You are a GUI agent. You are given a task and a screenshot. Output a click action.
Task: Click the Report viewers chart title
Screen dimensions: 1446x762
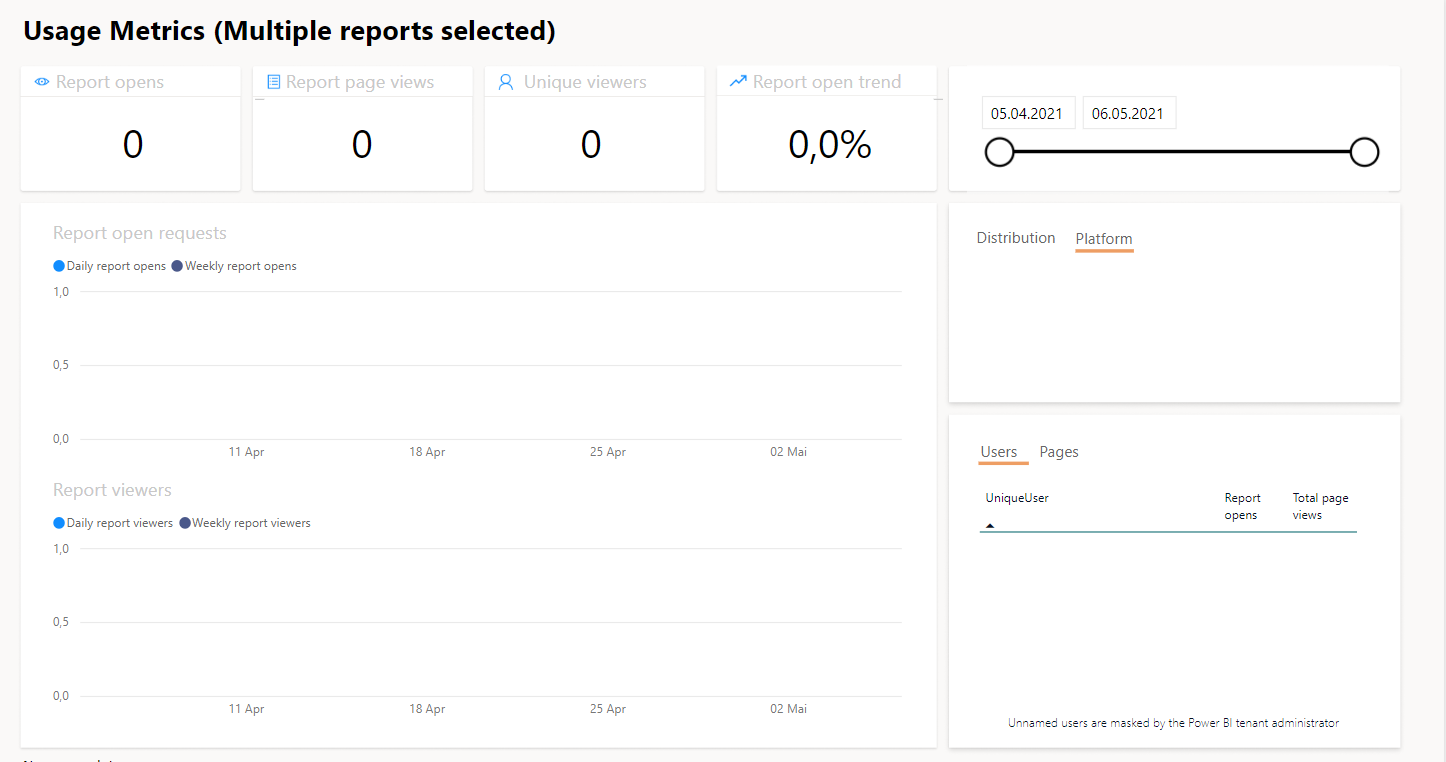tap(112, 490)
